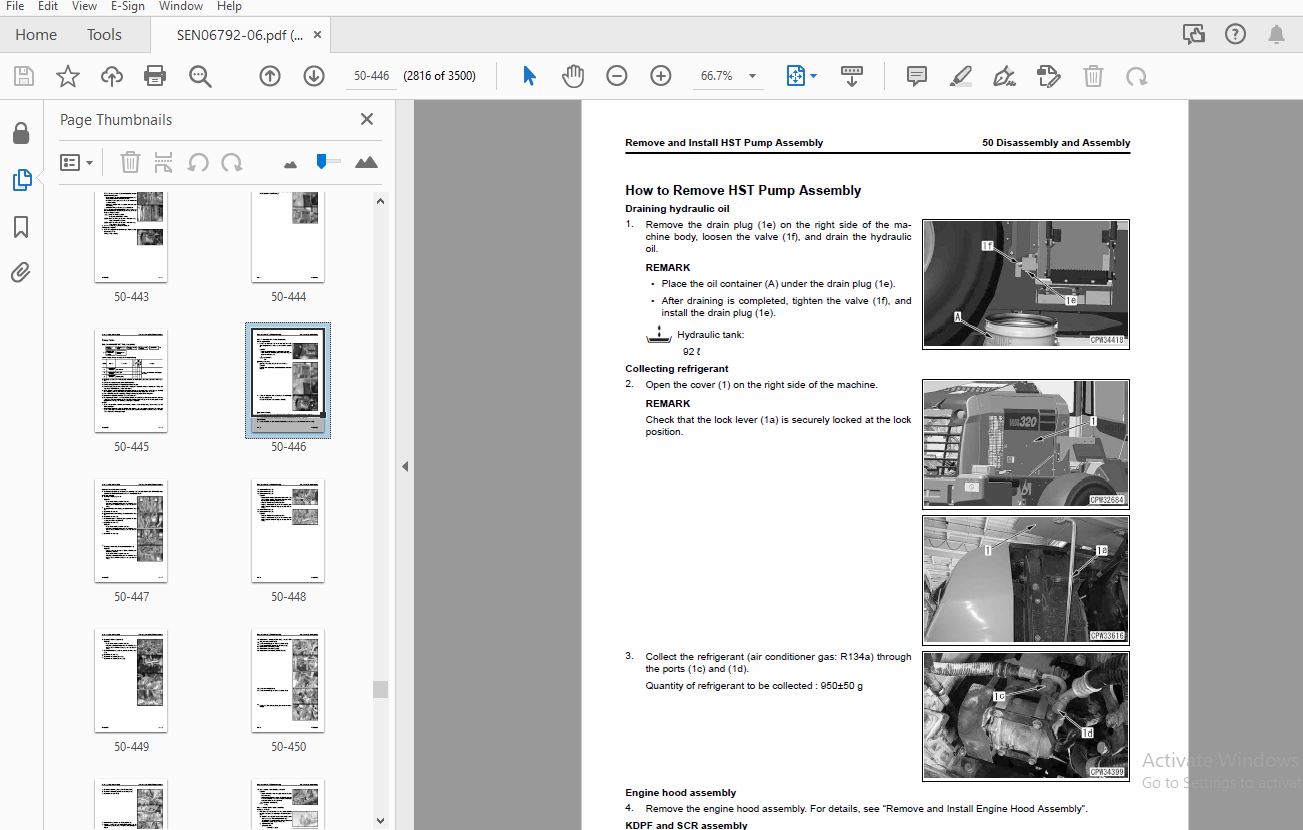Image resolution: width=1303 pixels, height=830 pixels.
Task: Open the Attachments paperclip panel
Action: [21, 272]
